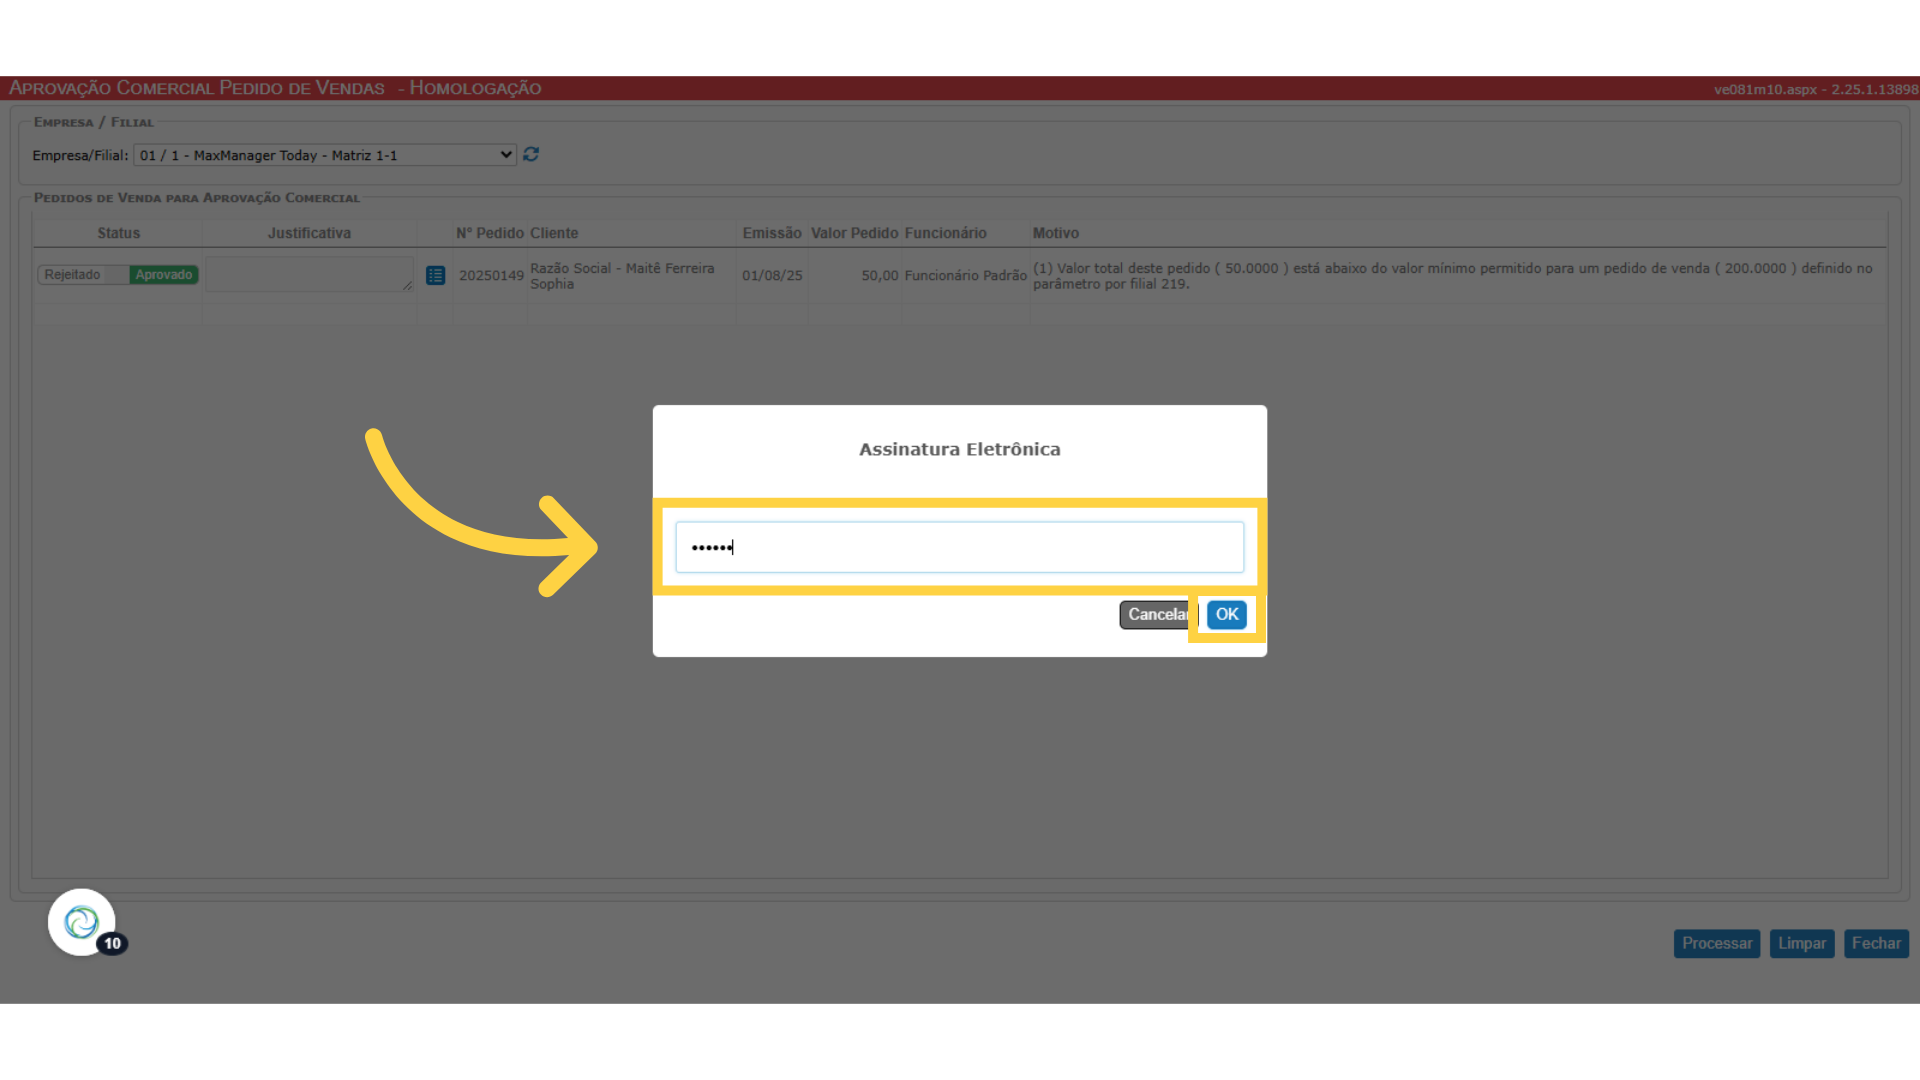Cancel the Assinatura Eletrônica dialog

1158,614
